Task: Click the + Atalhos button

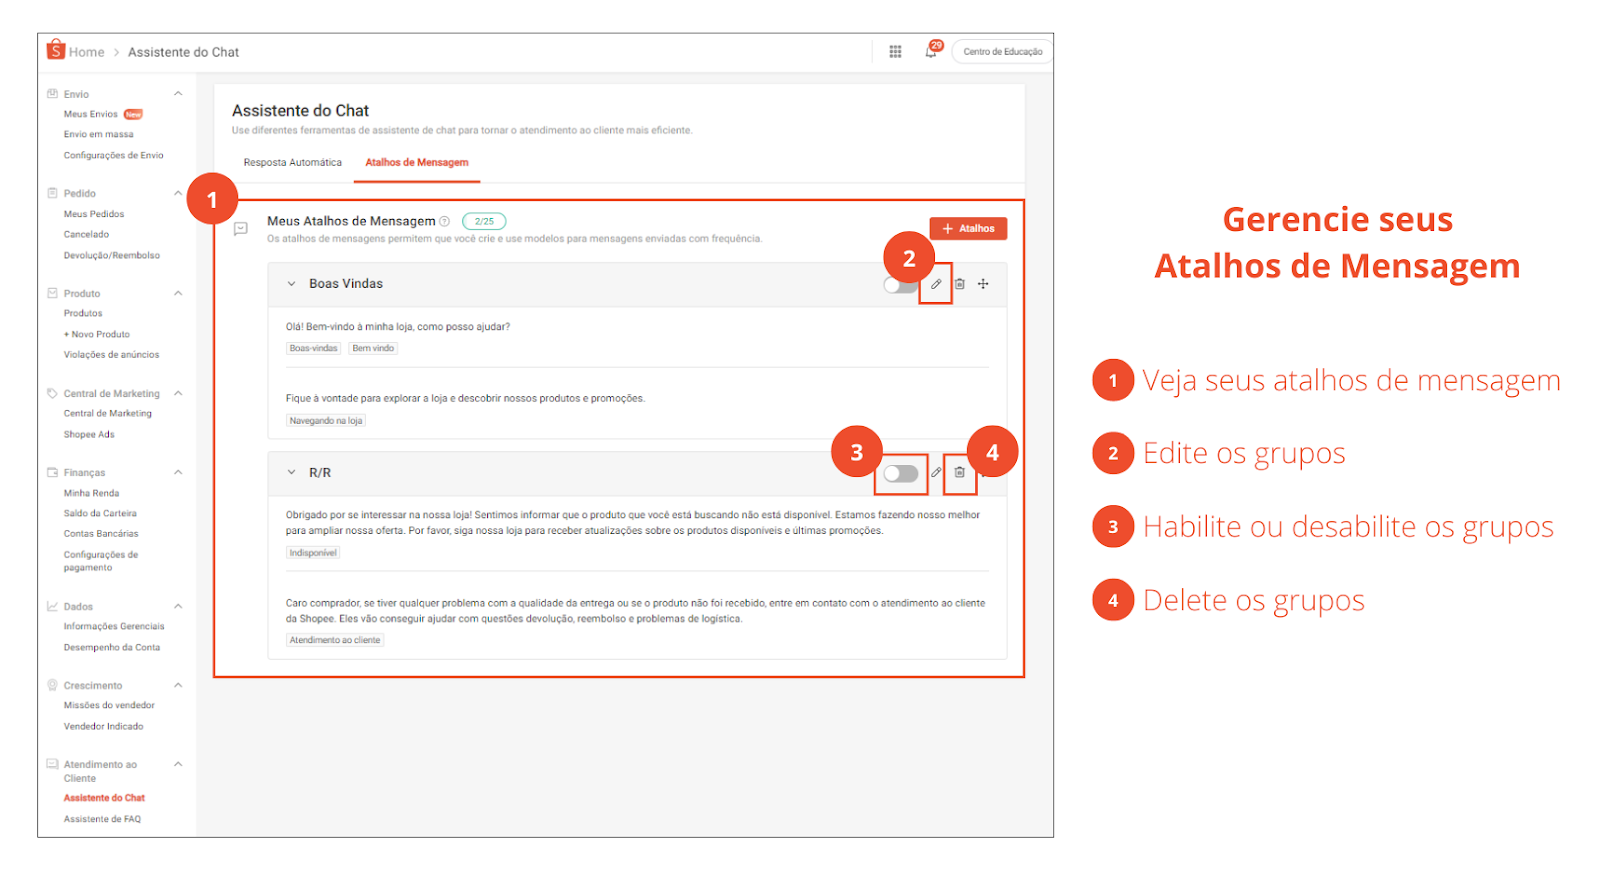Action: click(x=968, y=228)
